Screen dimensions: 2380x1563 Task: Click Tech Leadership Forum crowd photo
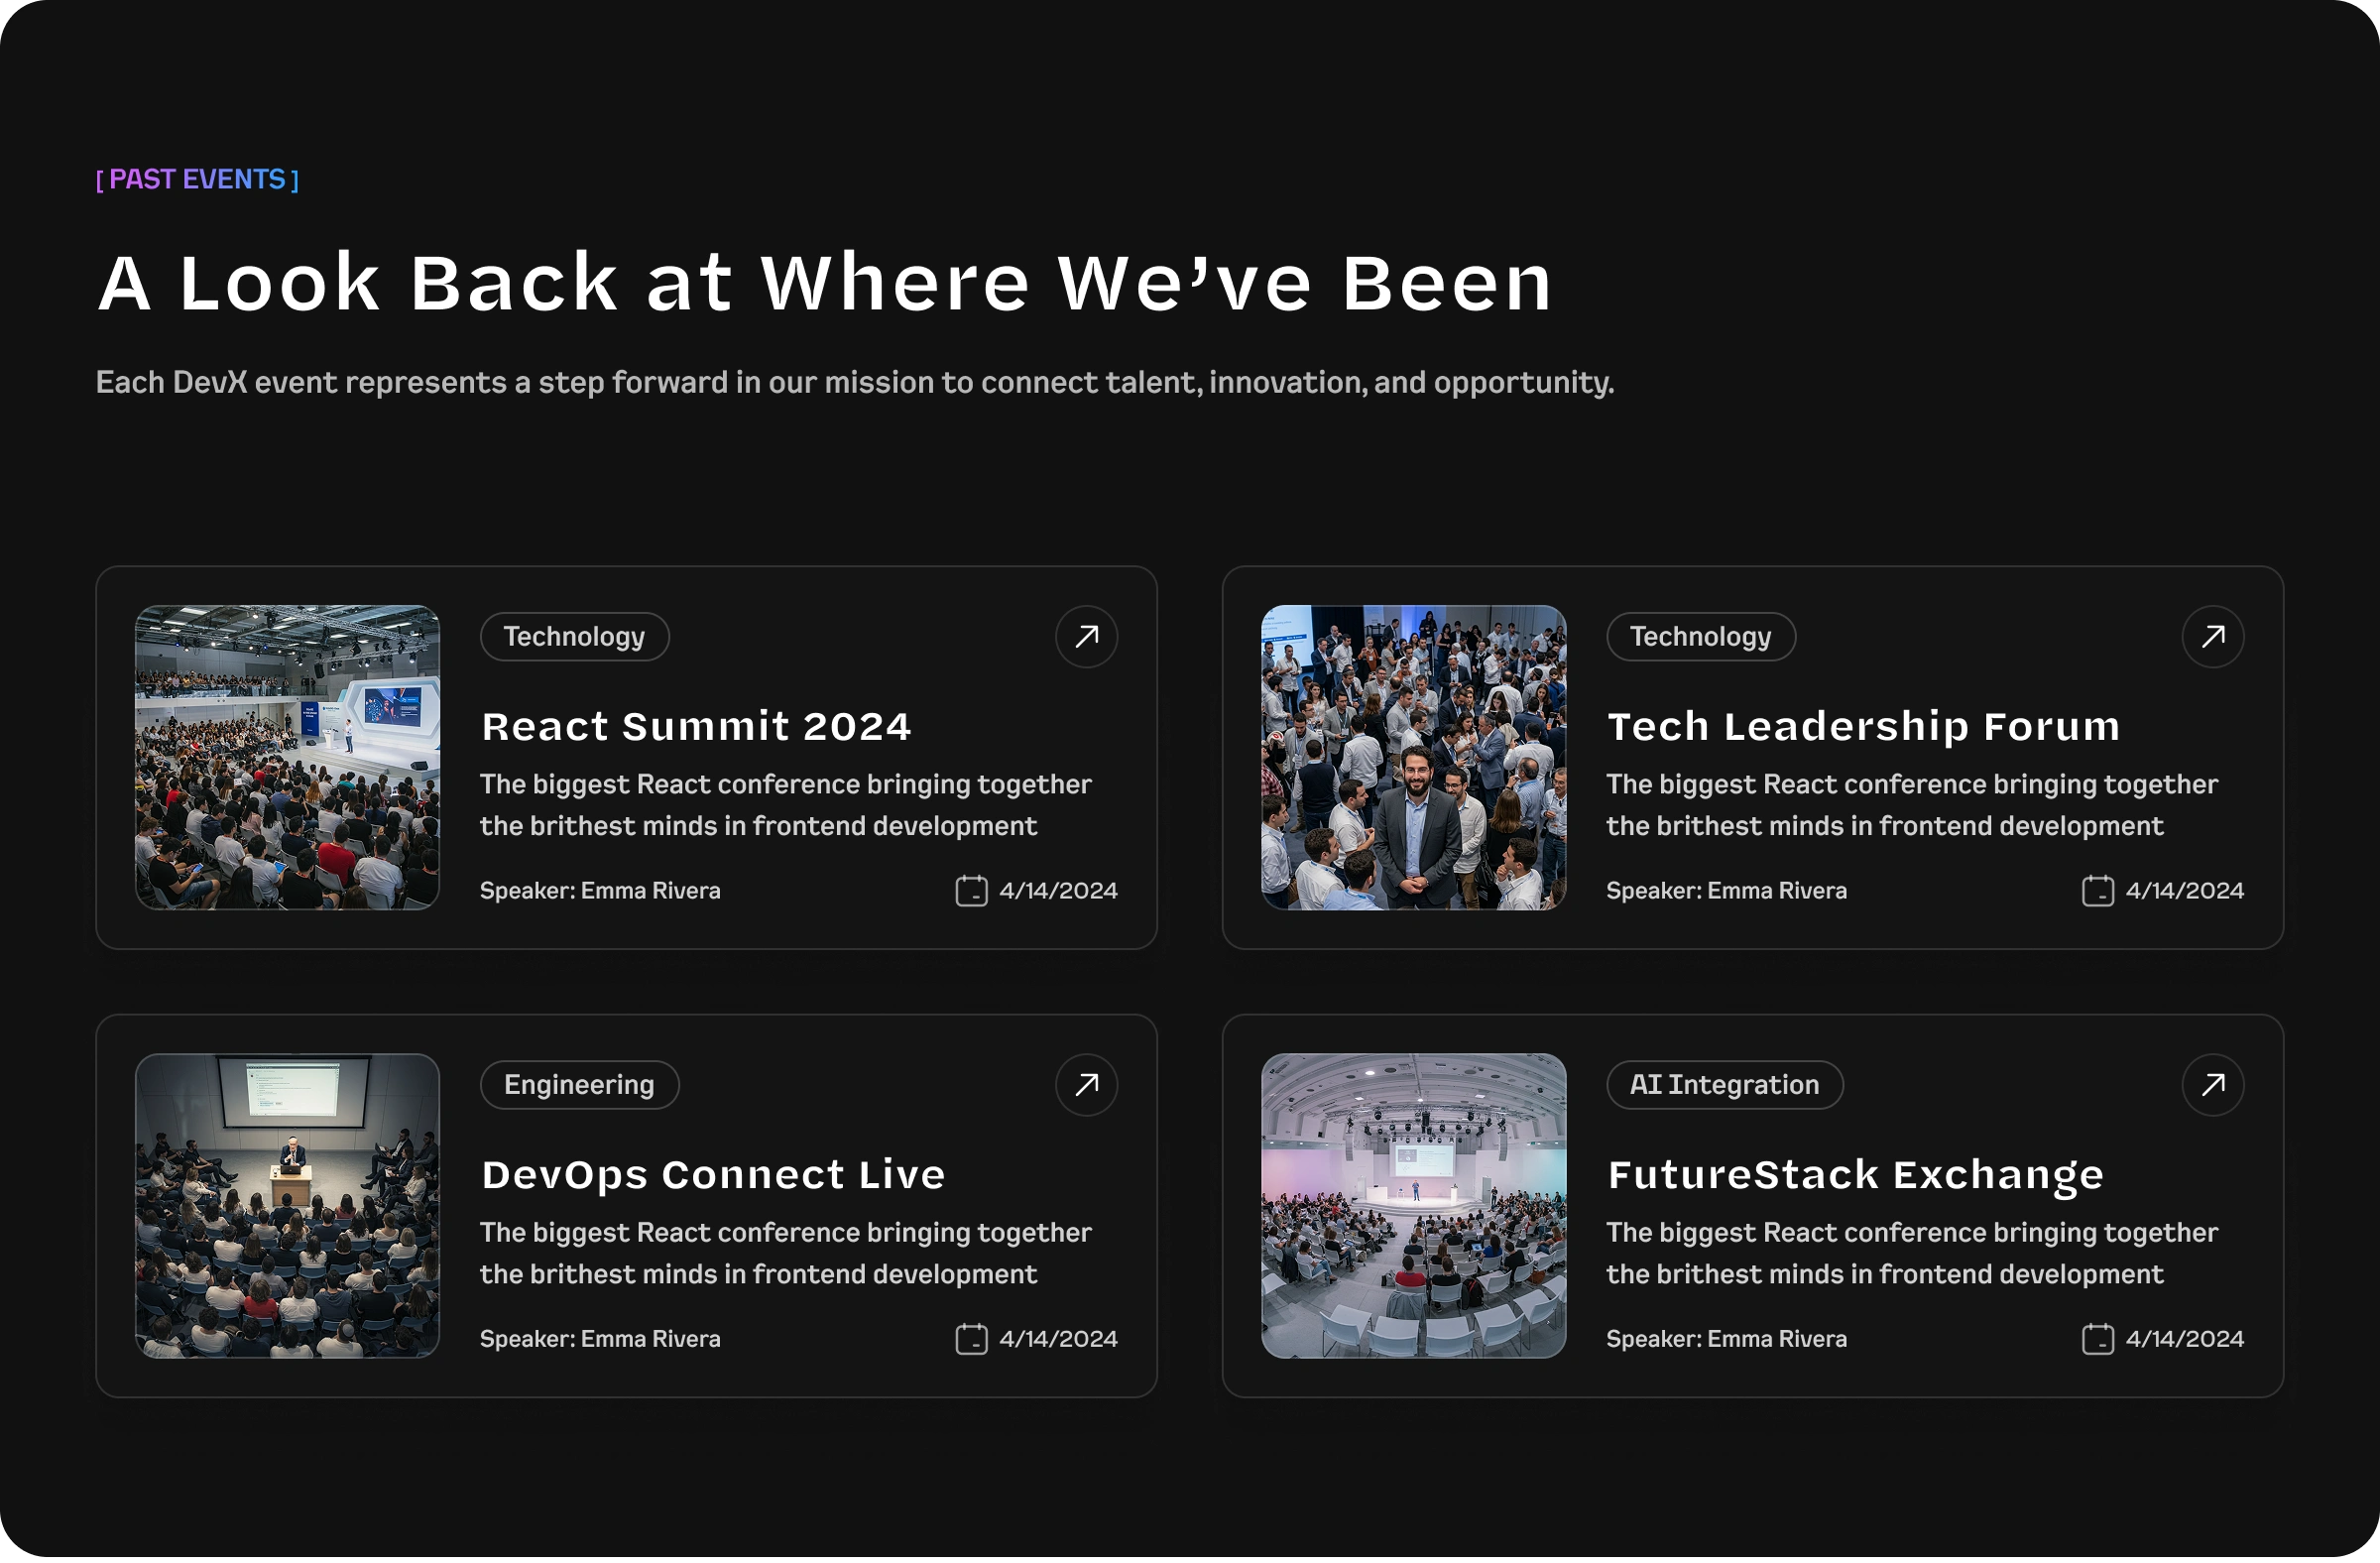click(x=1413, y=757)
